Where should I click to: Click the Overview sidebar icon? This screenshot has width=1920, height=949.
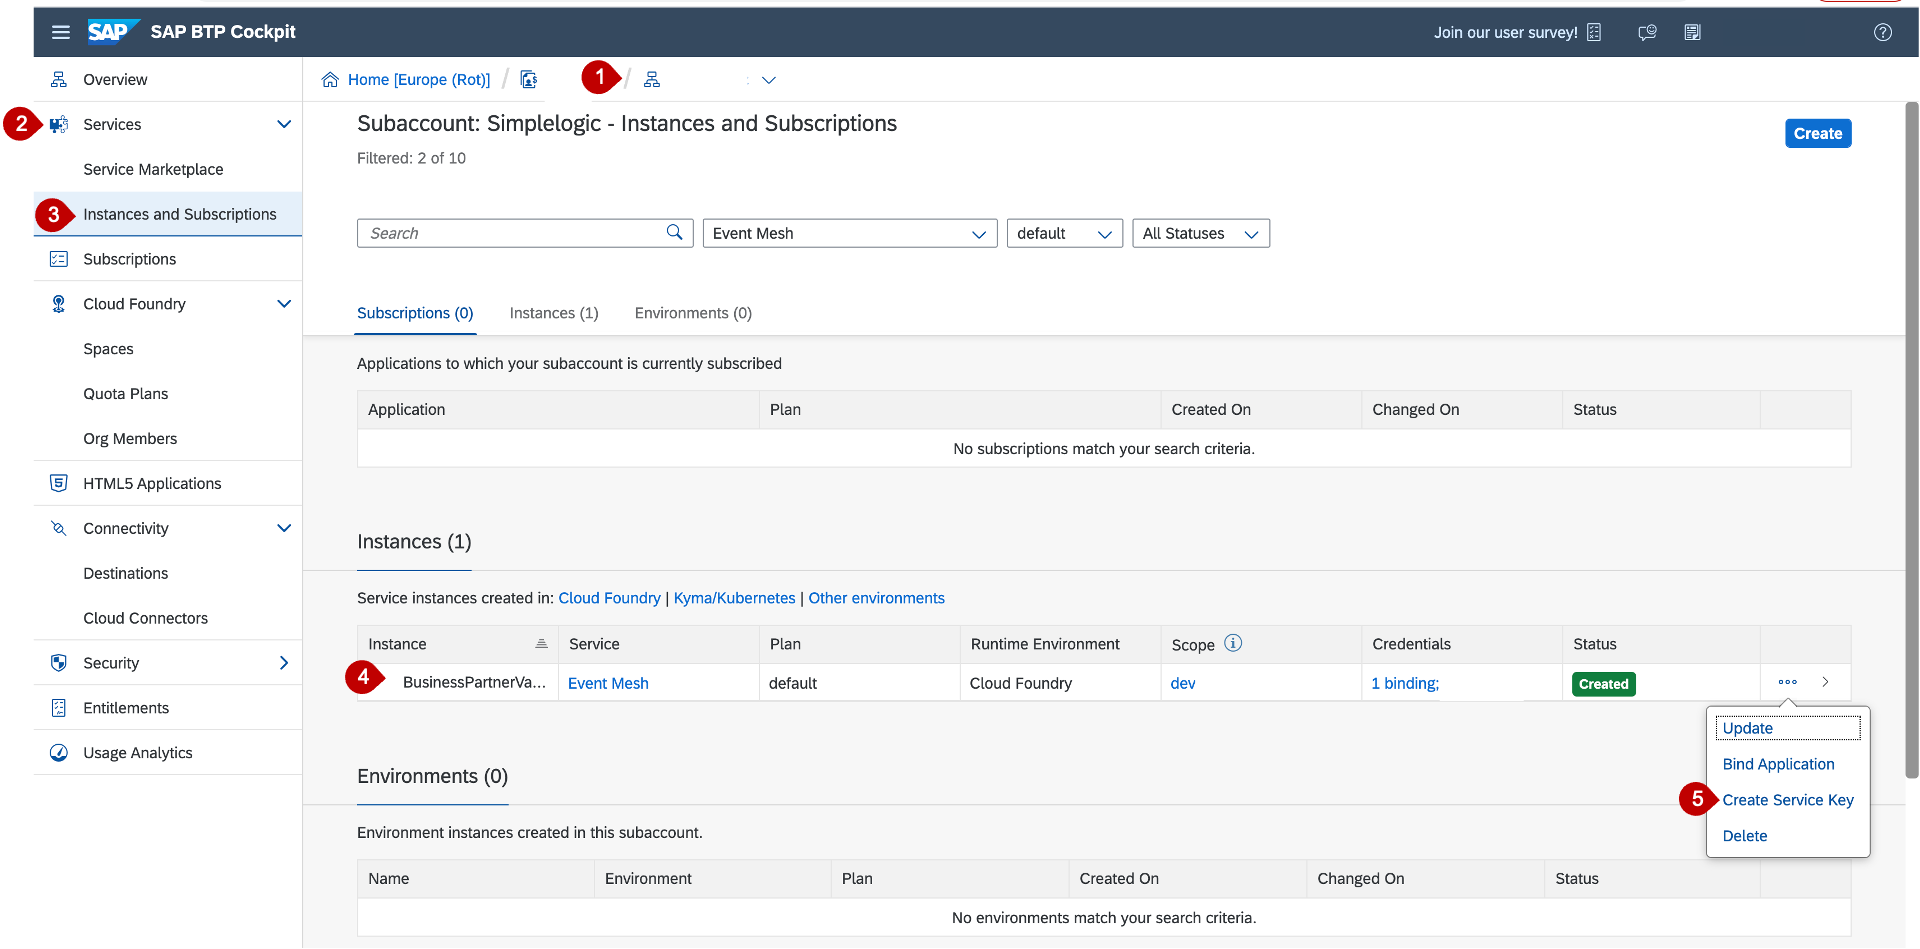click(59, 79)
